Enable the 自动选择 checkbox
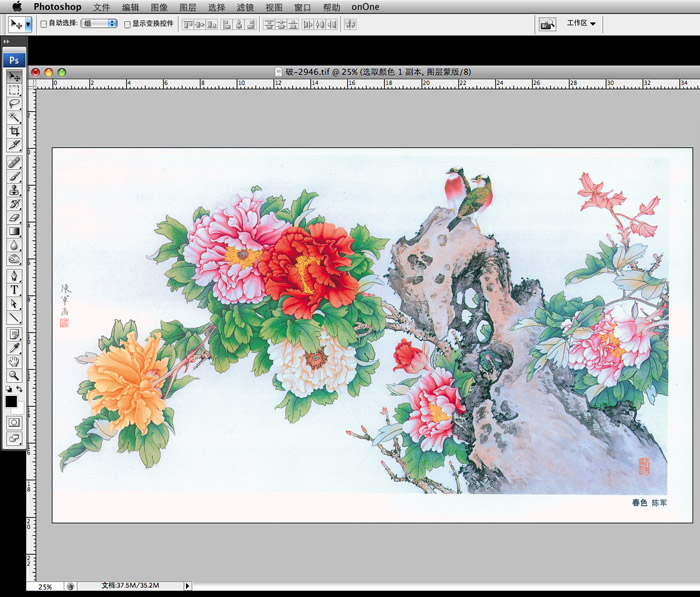 click(x=44, y=24)
